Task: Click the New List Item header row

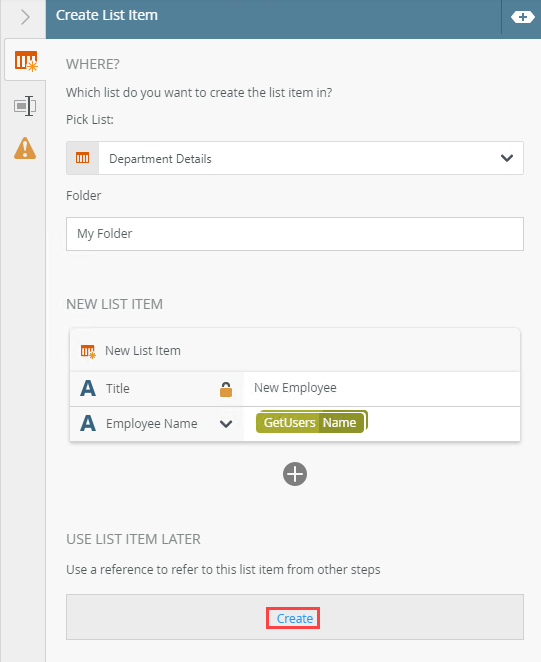Action: [x=295, y=351]
